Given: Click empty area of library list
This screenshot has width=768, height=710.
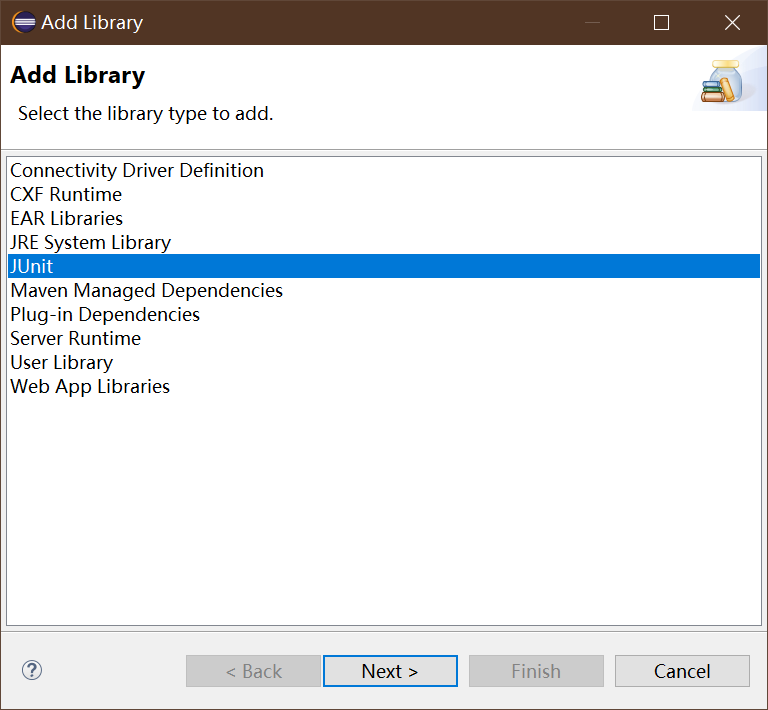Looking at the screenshot, I should click(x=384, y=510).
